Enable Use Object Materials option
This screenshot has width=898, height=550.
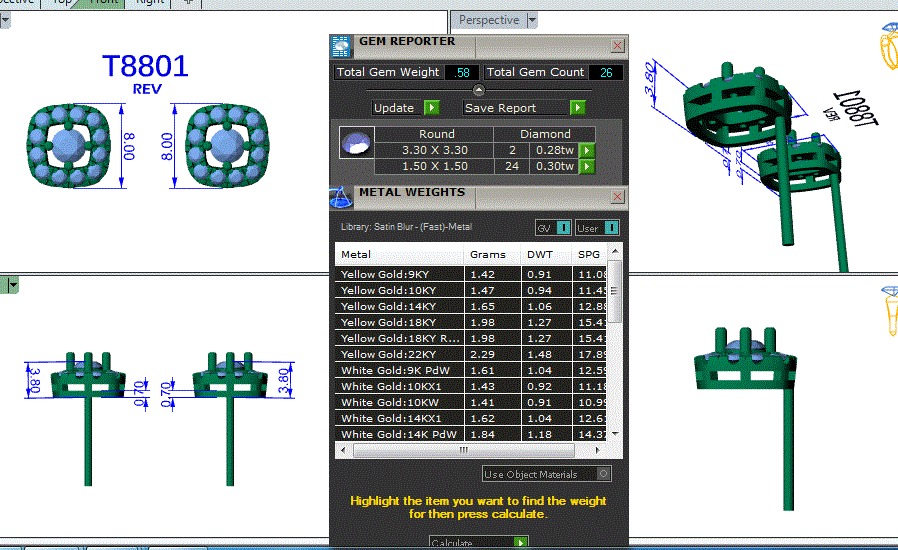coord(603,474)
